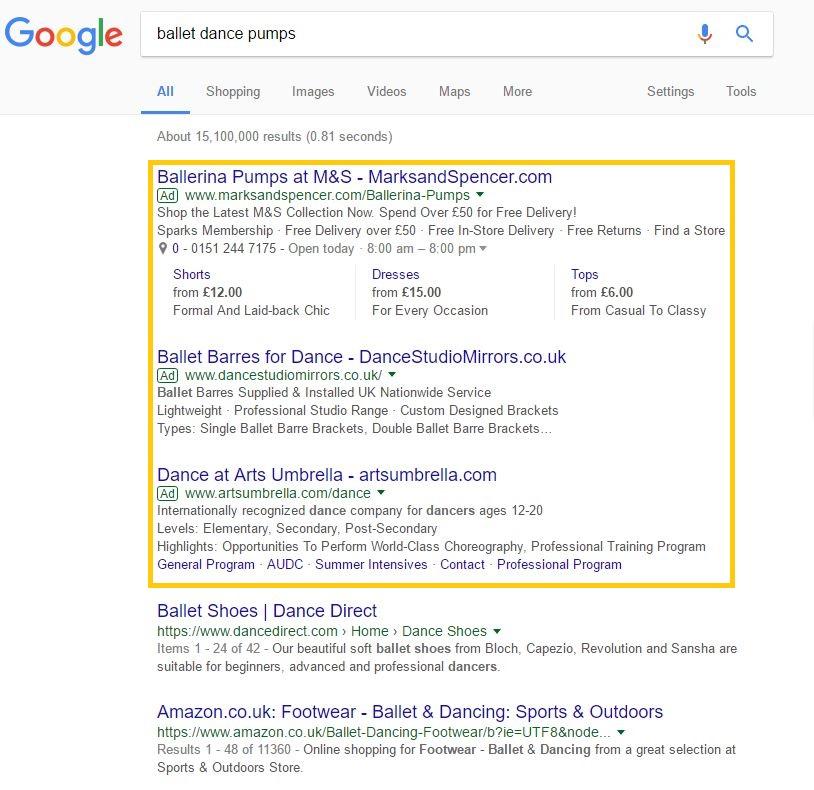Click 'from £6.00' price under Tops
Image resolution: width=814 pixels, height=790 pixels.
click(602, 292)
